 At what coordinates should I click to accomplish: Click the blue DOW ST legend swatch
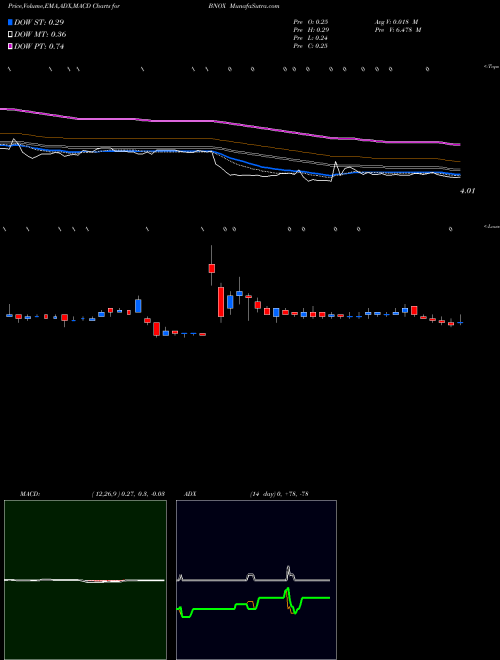pos(11,22)
